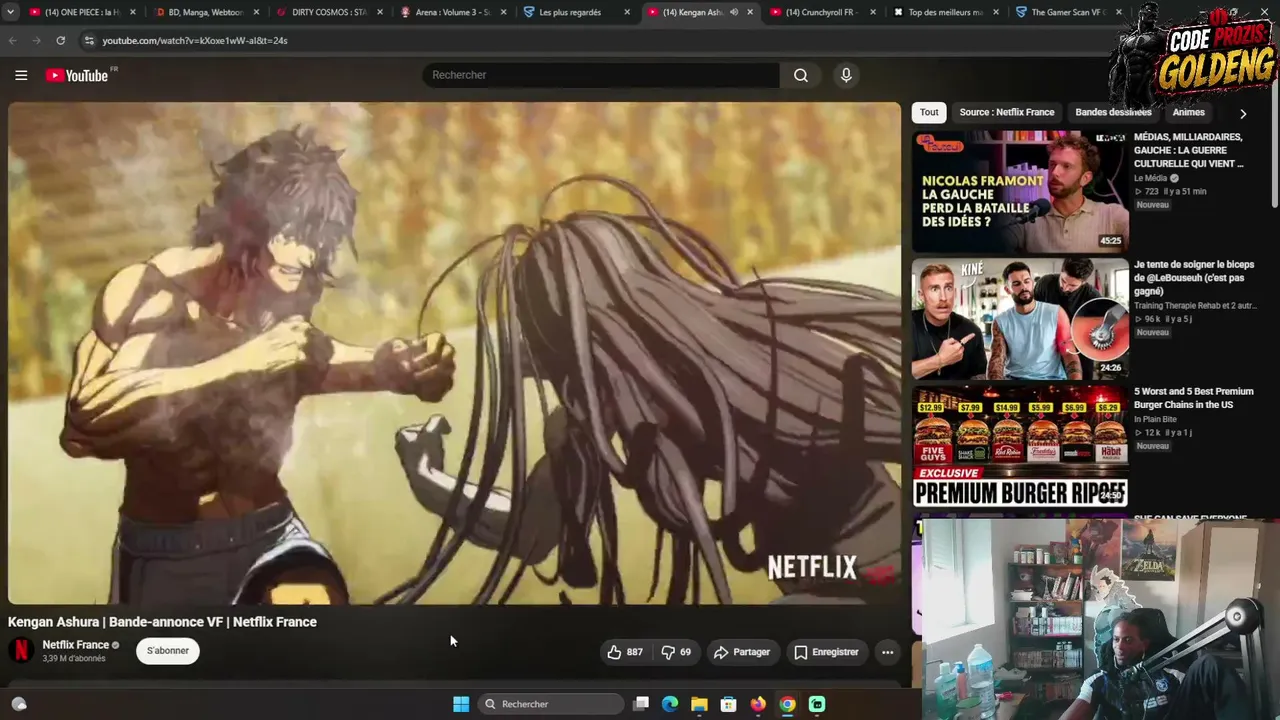
Task: Select the Bandes dessinées chip
Action: click(1113, 112)
